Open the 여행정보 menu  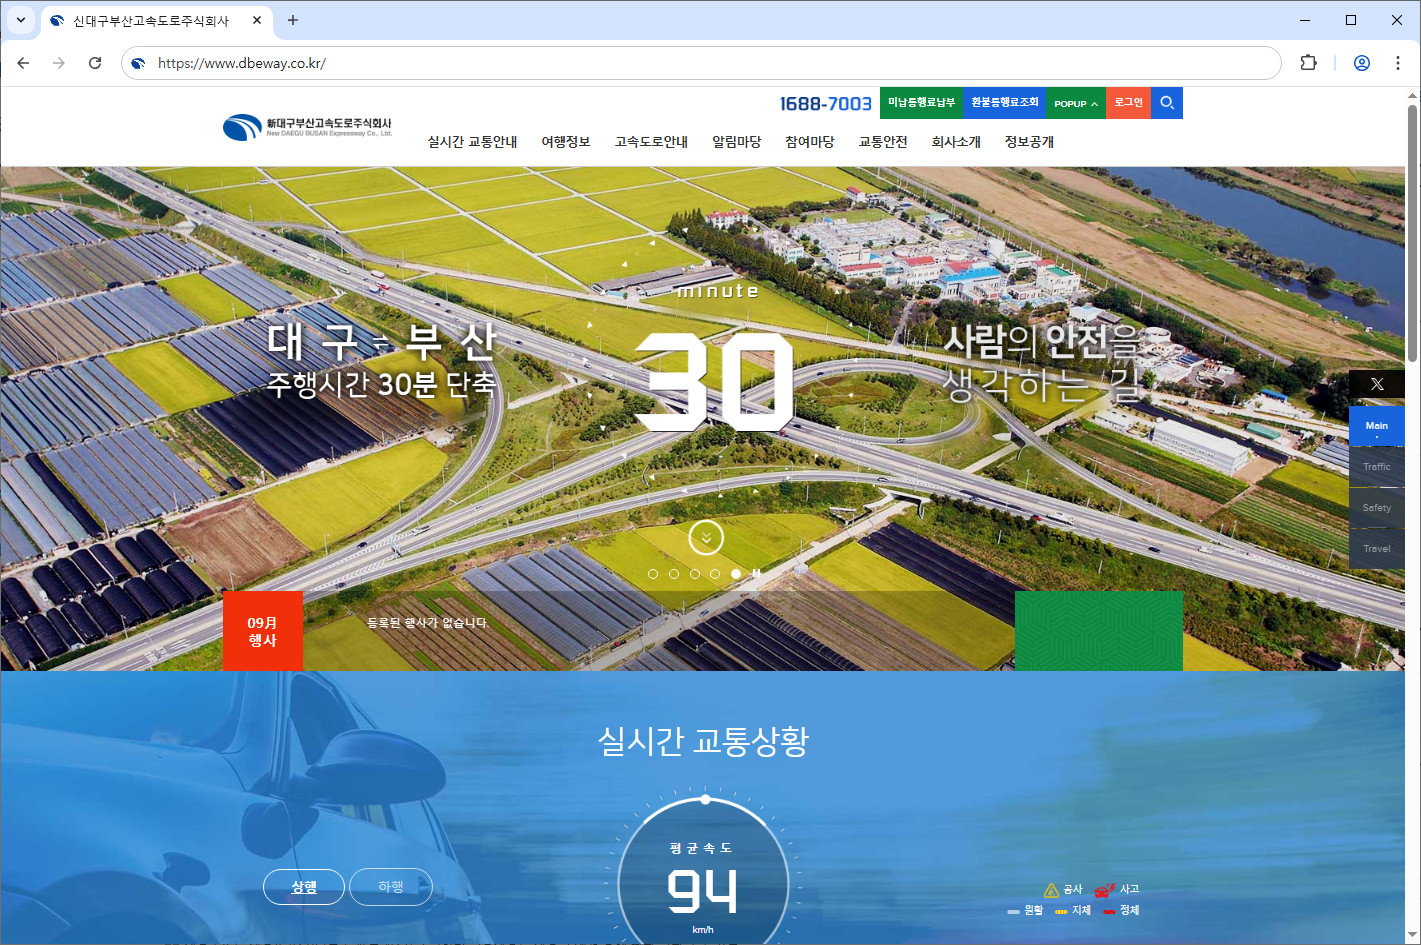coord(565,141)
